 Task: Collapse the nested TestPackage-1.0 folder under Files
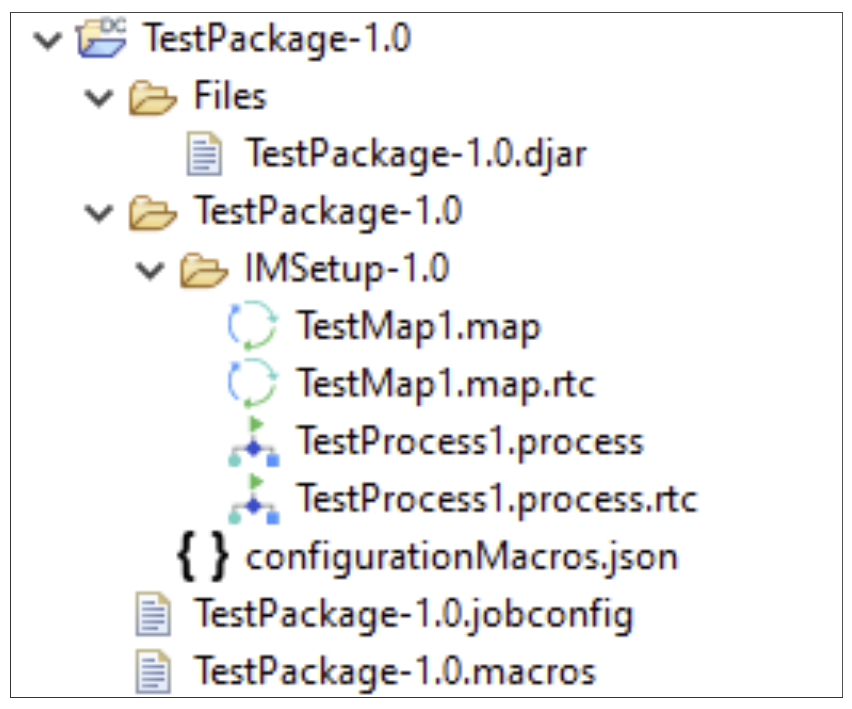pyautogui.click(x=96, y=213)
